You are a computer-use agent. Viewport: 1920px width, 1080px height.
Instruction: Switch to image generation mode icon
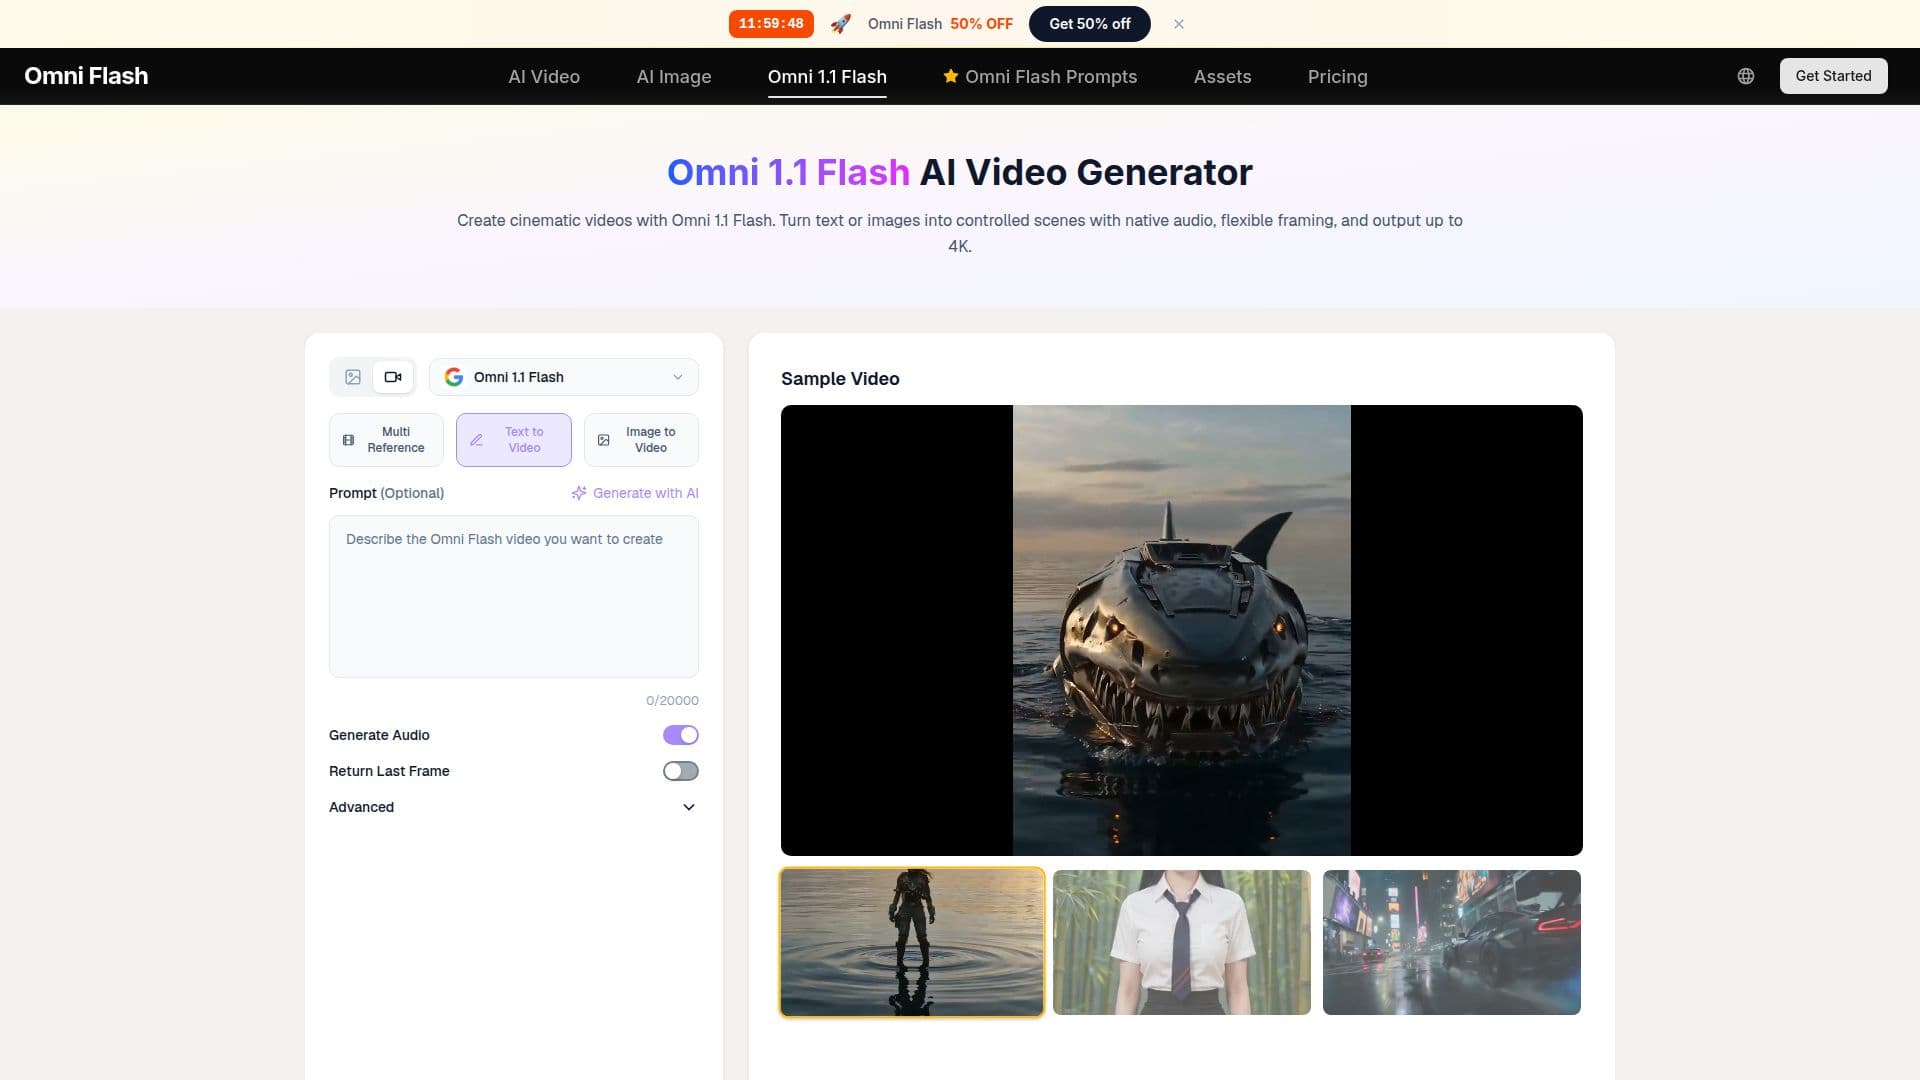tap(353, 377)
